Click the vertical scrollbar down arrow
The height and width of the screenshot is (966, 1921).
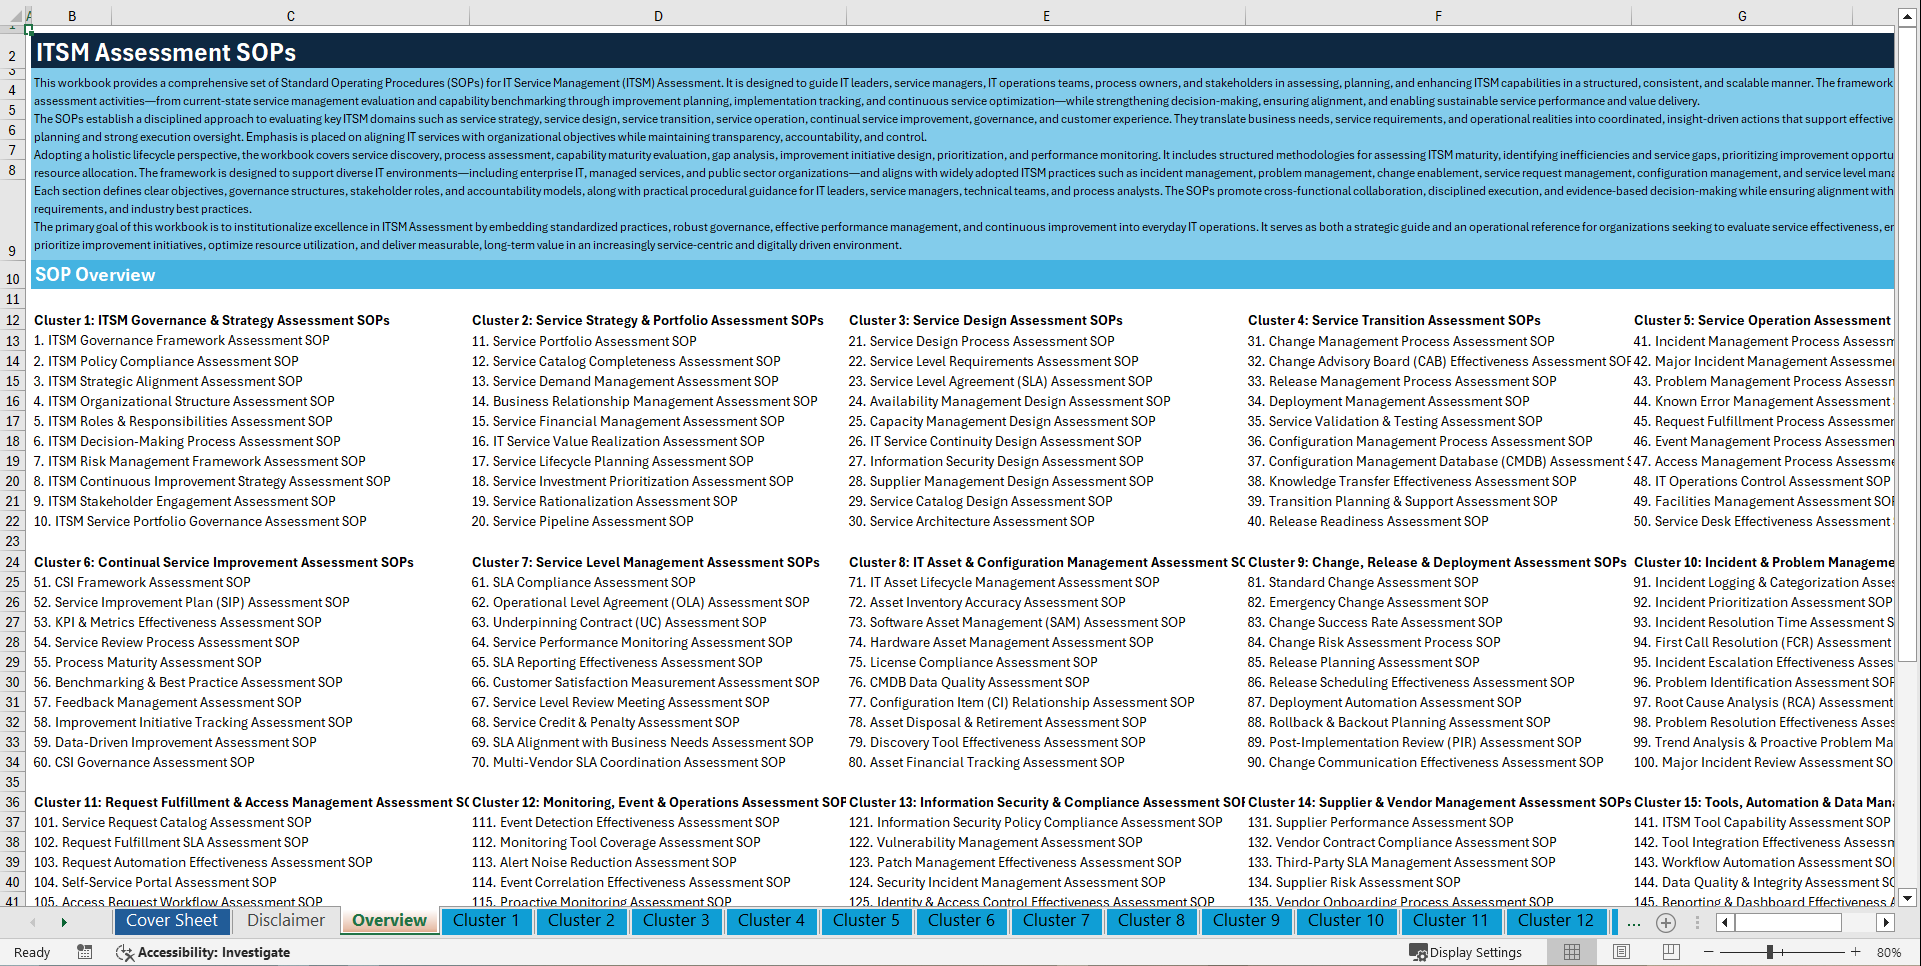pos(1908,899)
